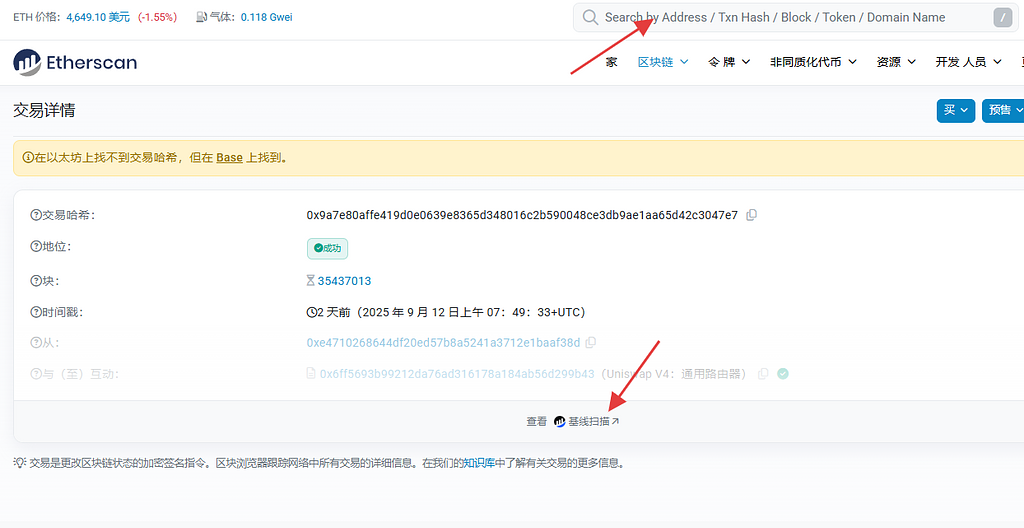Copy the transaction hash via copy icon

coord(752,215)
